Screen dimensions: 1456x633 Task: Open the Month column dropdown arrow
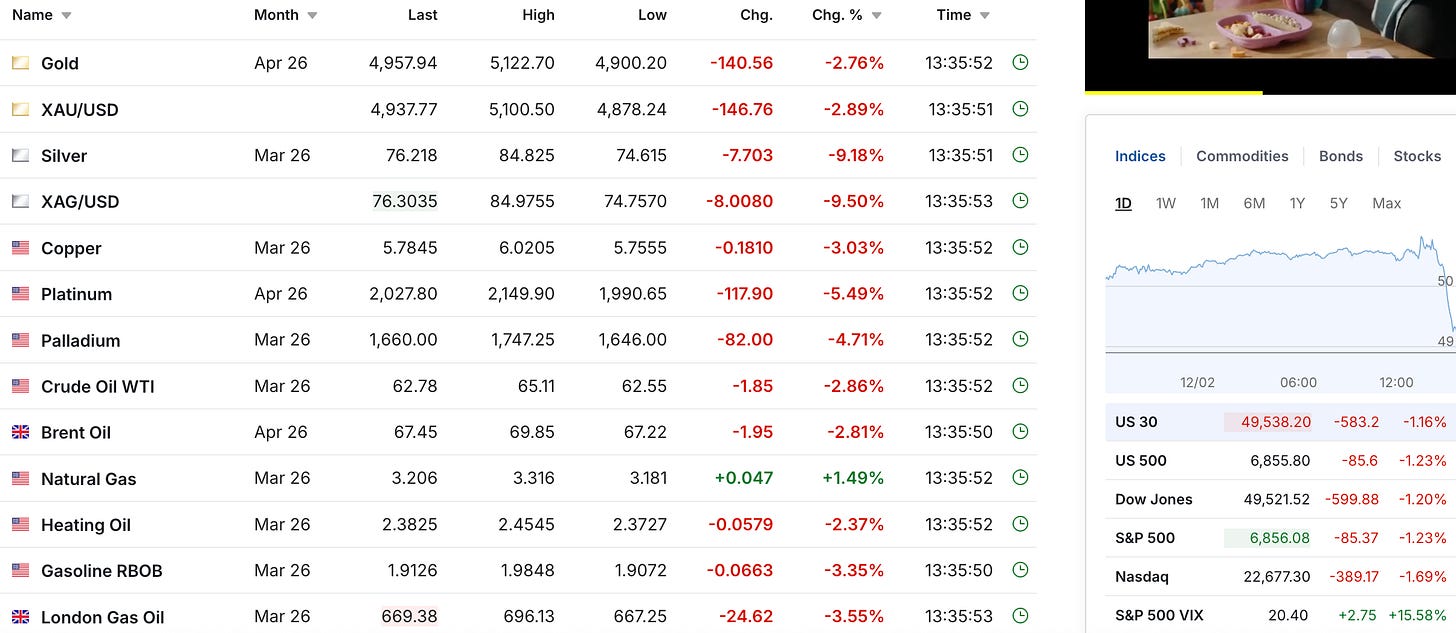(312, 15)
